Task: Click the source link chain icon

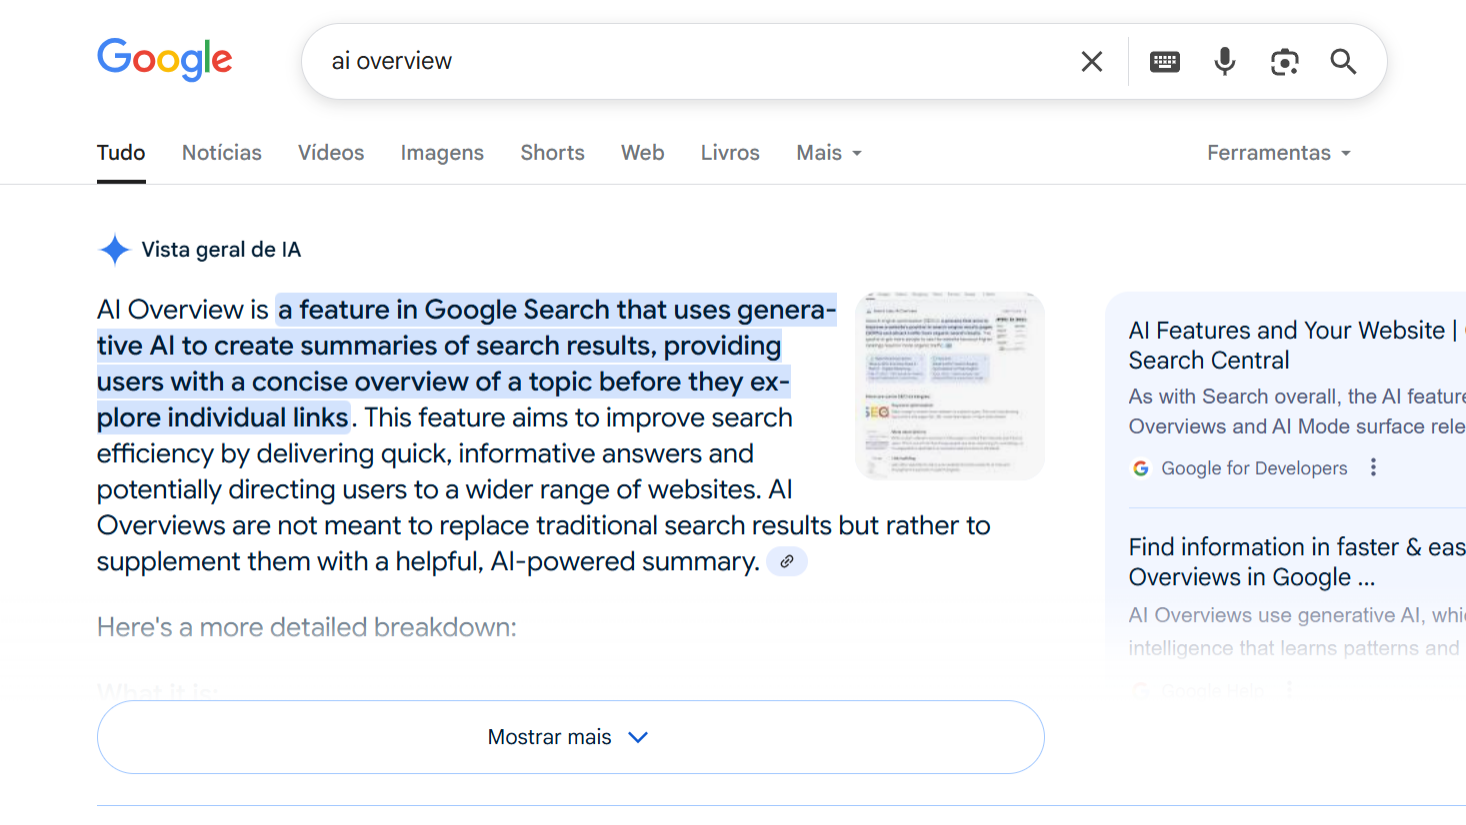Action: 787,562
